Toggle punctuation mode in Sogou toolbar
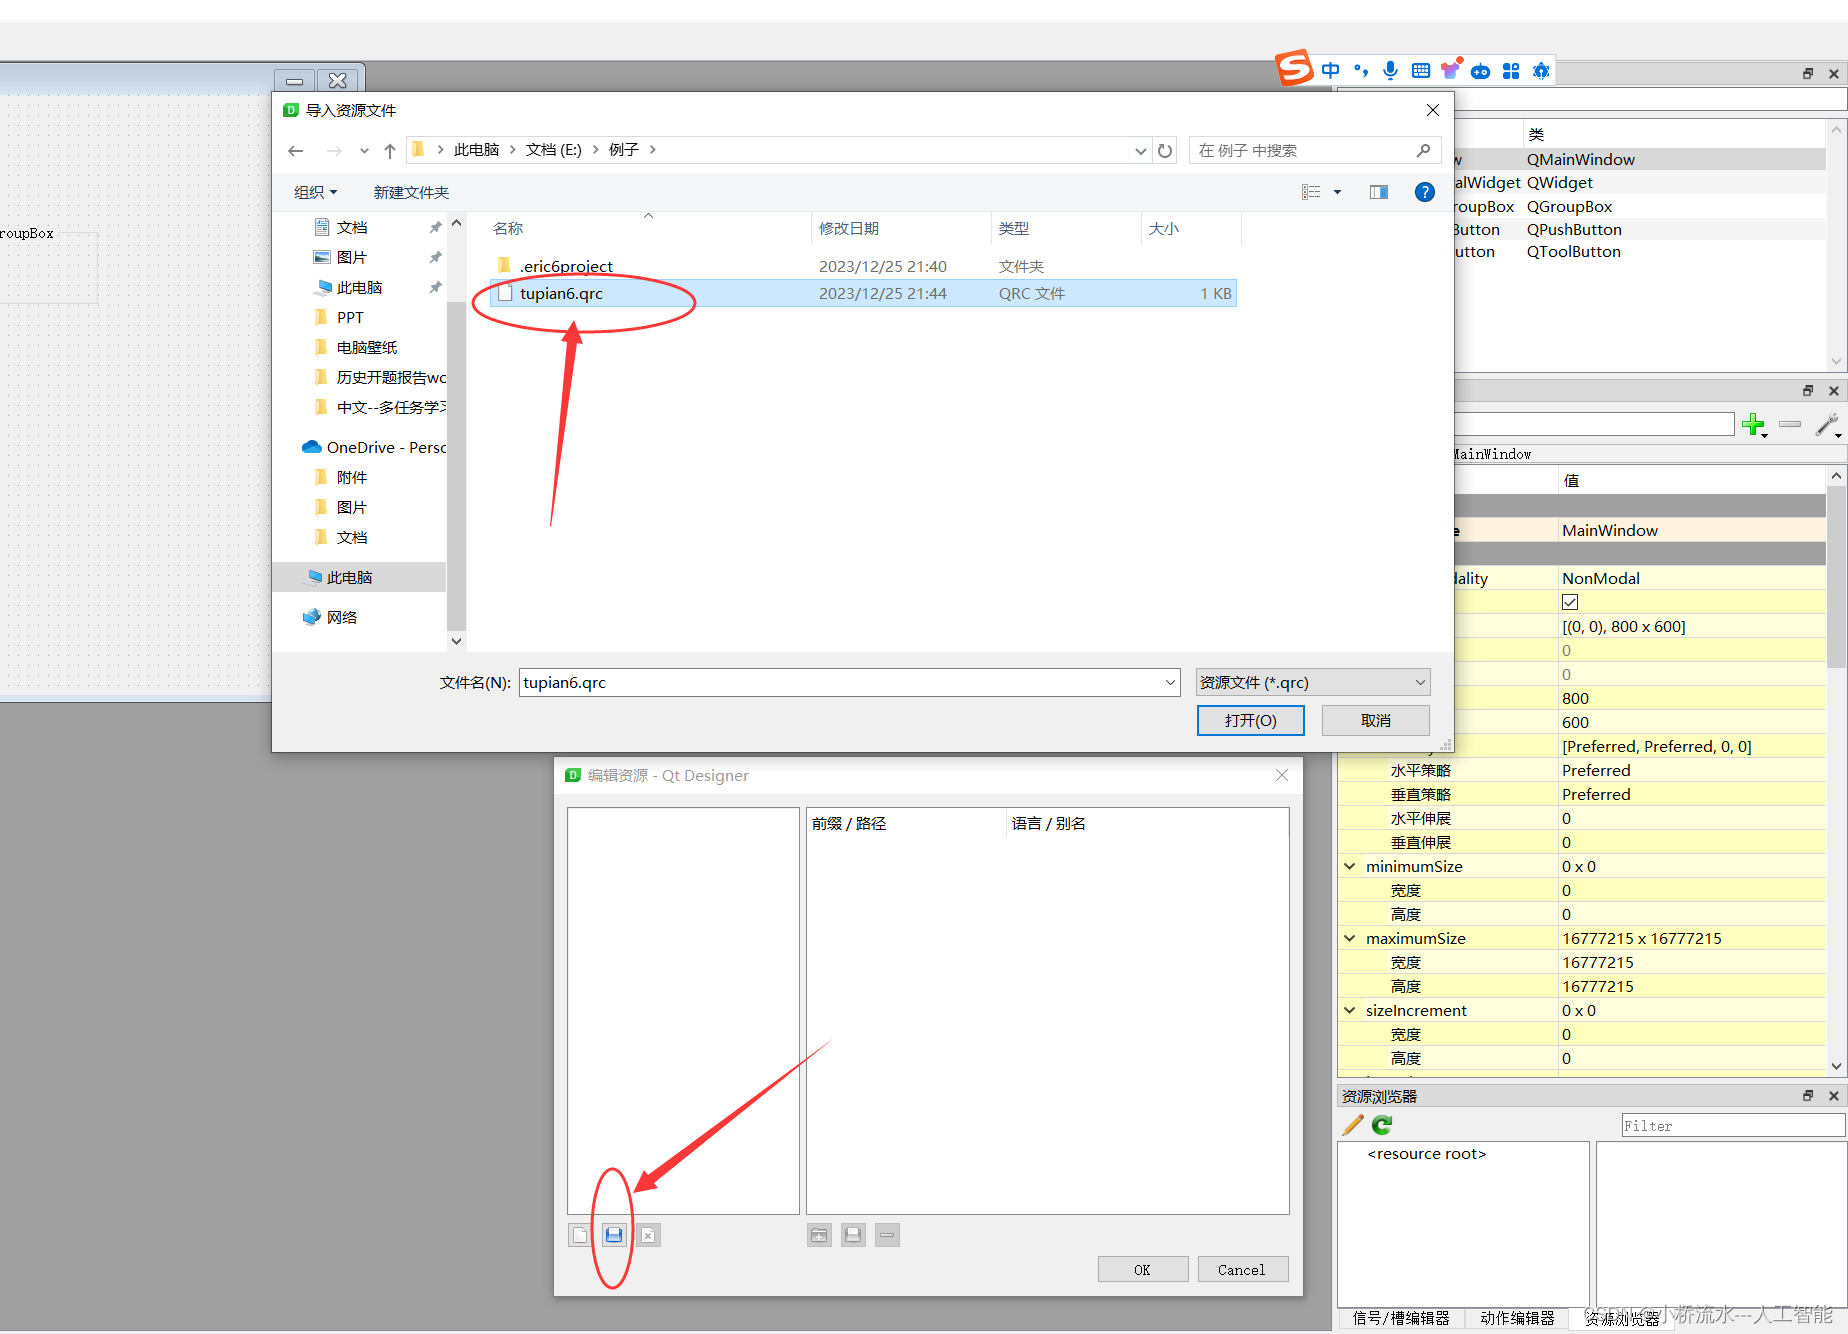The width and height of the screenshot is (1848, 1334). (x=1360, y=70)
